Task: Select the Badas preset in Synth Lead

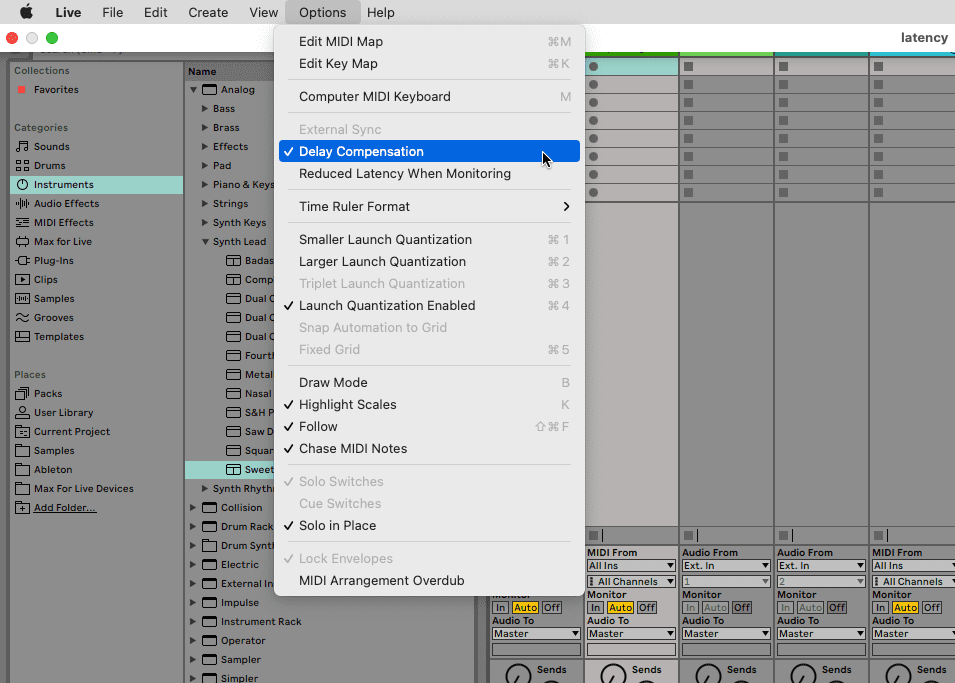Action: click(259, 260)
